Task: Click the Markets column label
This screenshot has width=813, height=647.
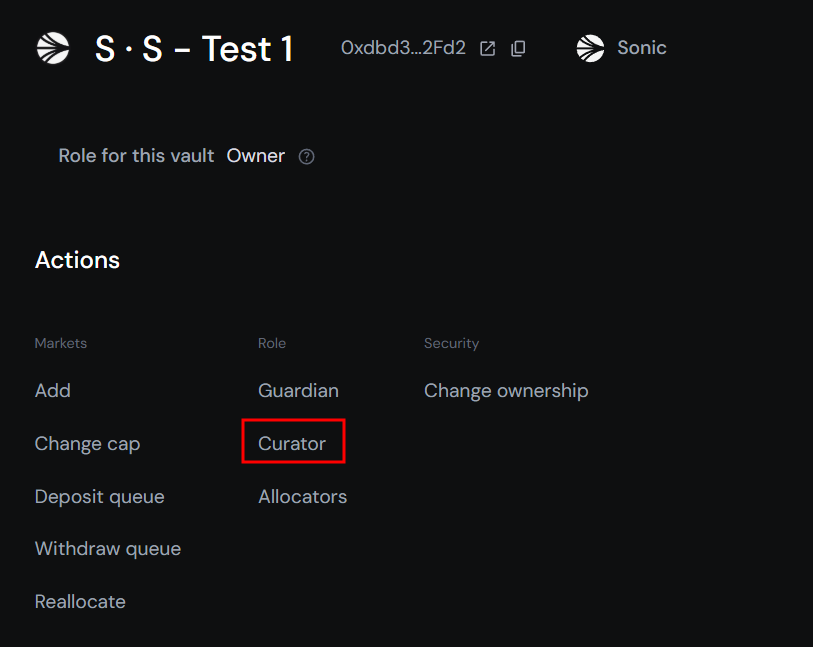Action: point(61,343)
